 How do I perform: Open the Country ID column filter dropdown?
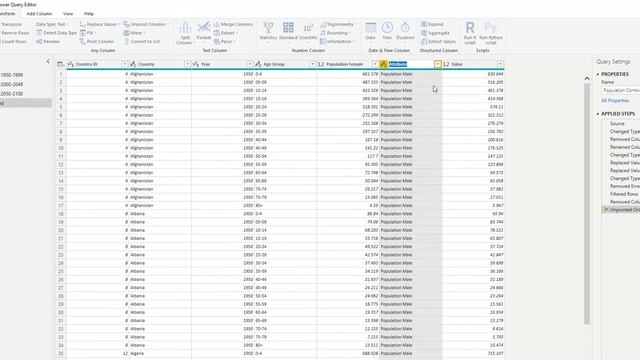coord(125,64)
